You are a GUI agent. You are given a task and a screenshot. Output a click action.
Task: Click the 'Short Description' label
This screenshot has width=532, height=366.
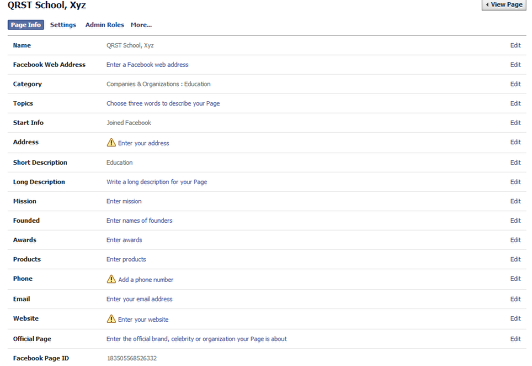(40, 162)
